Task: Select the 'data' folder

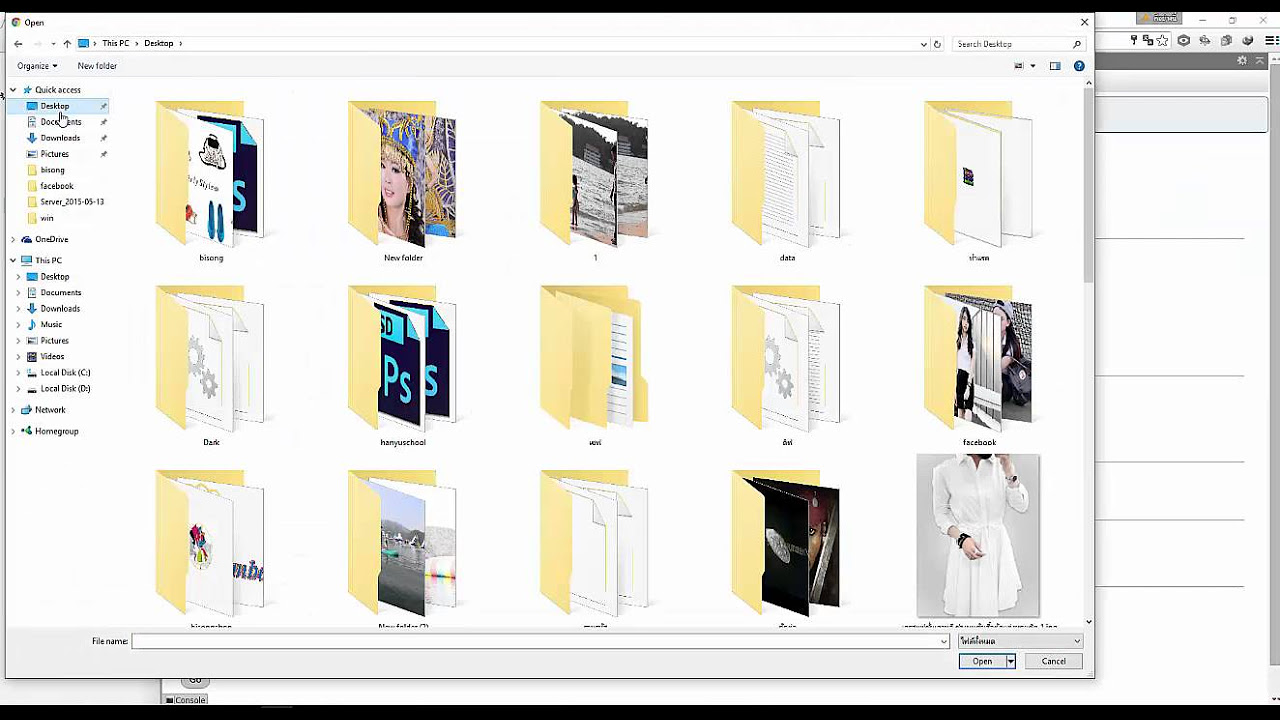Action: click(786, 172)
